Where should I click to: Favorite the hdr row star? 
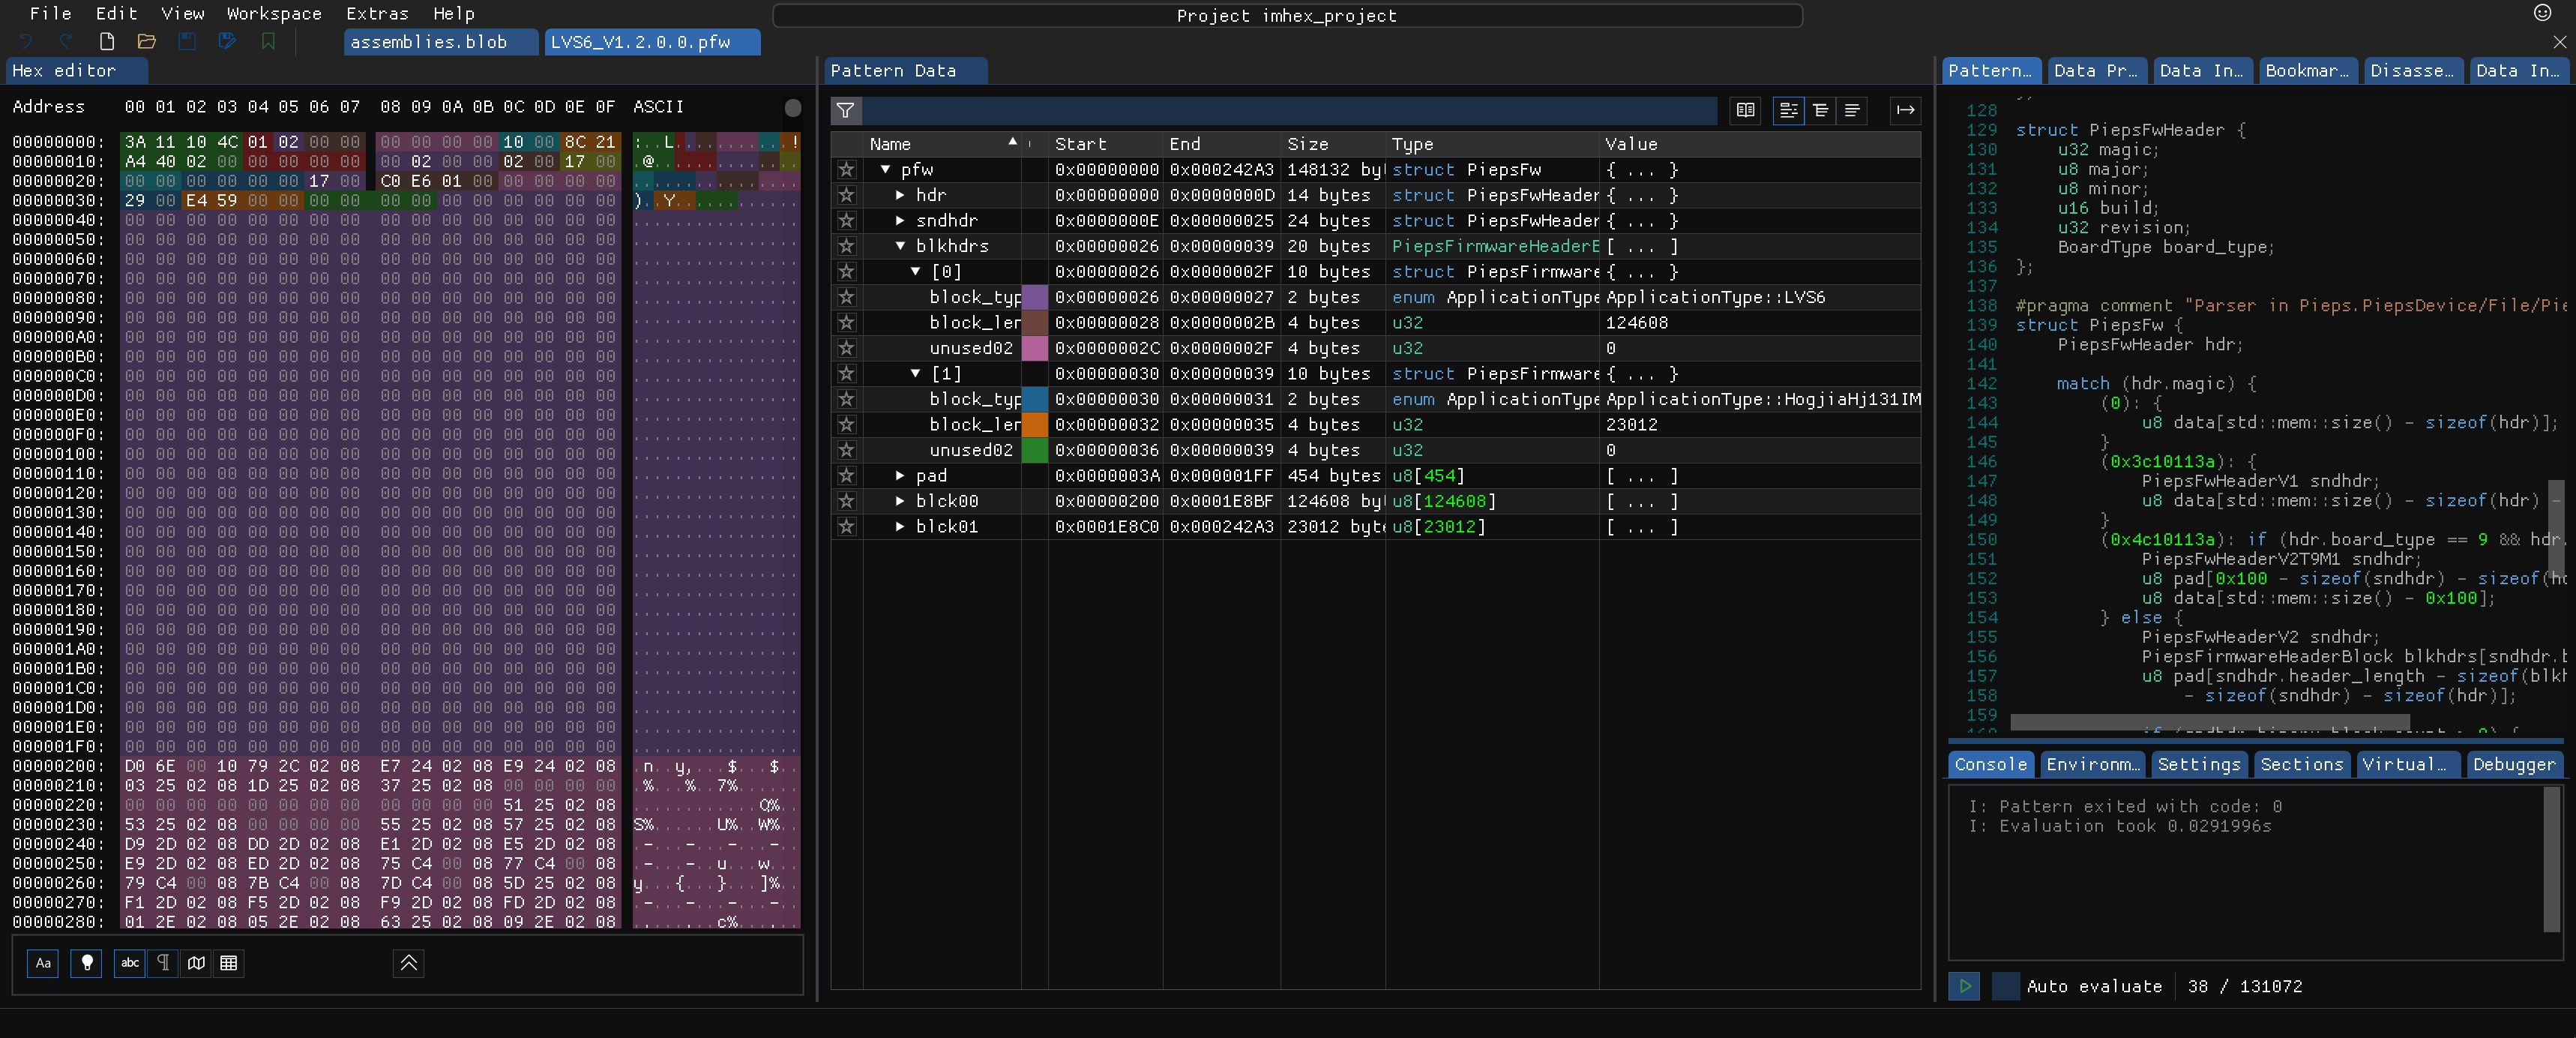click(x=847, y=195)
